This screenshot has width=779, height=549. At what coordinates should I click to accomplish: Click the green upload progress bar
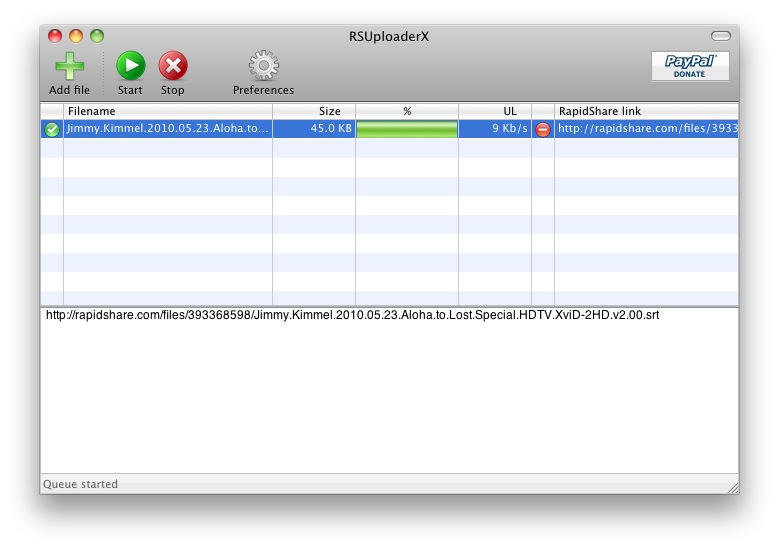pyautogui.click(x=407, y=129)
